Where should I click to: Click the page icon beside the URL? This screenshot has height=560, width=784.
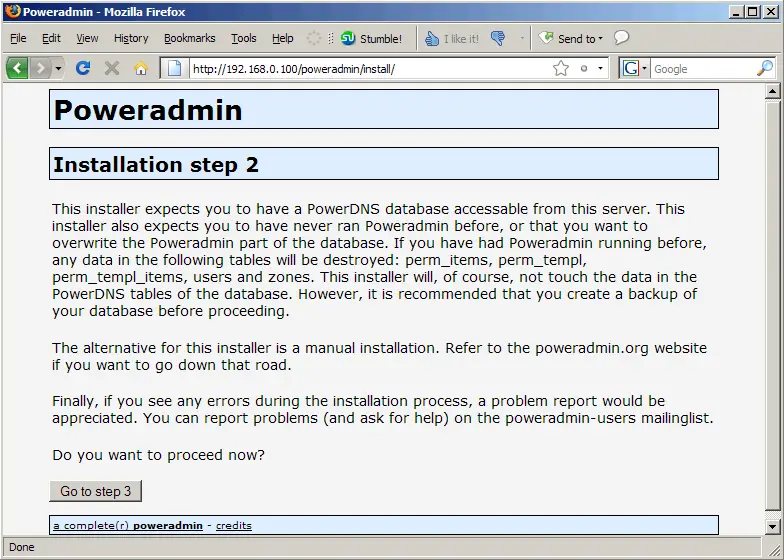click(174, 68)
